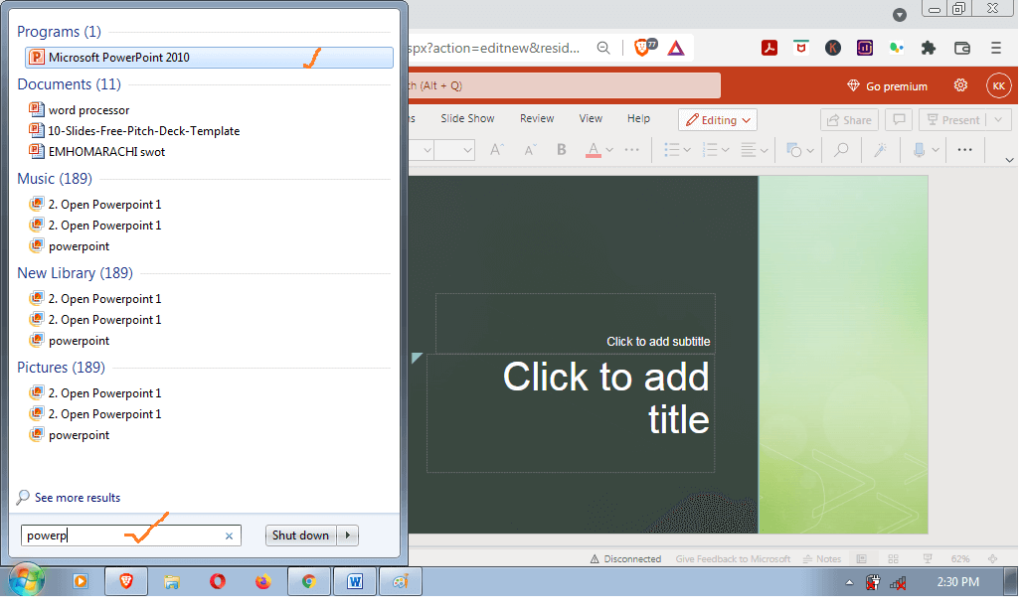Open the Brave Wallet icon
This screenshot has height=612, width=1024.
tap(962, 48)
